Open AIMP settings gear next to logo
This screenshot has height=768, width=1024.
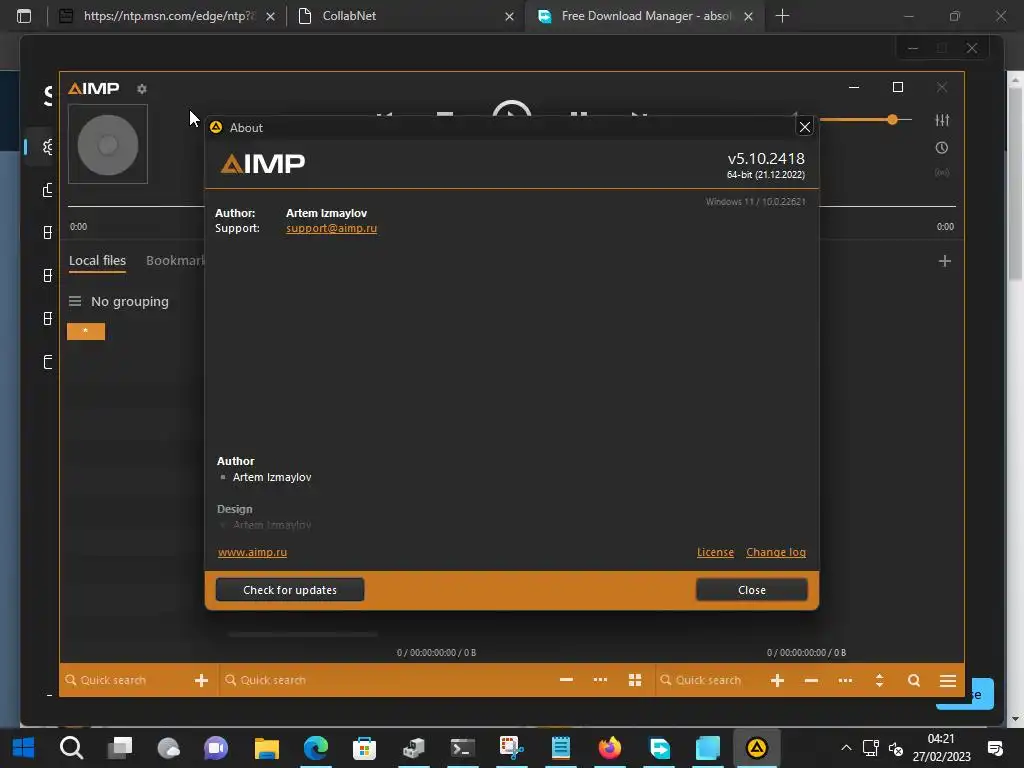[x=142, y=89]
